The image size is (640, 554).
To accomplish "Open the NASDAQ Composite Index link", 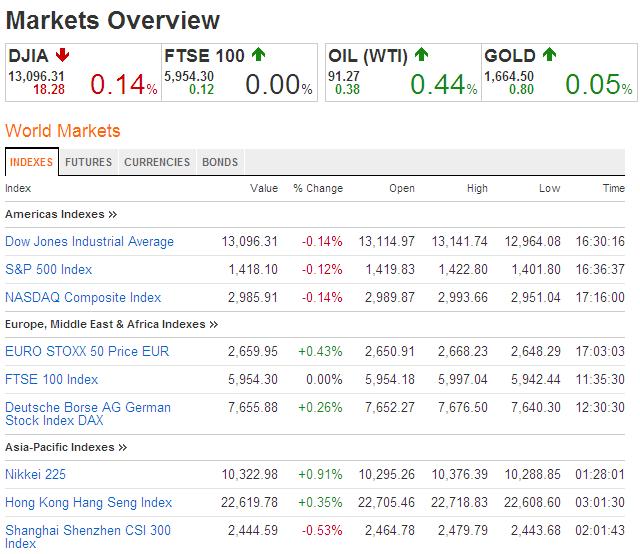I will click(x=83, y=297).
